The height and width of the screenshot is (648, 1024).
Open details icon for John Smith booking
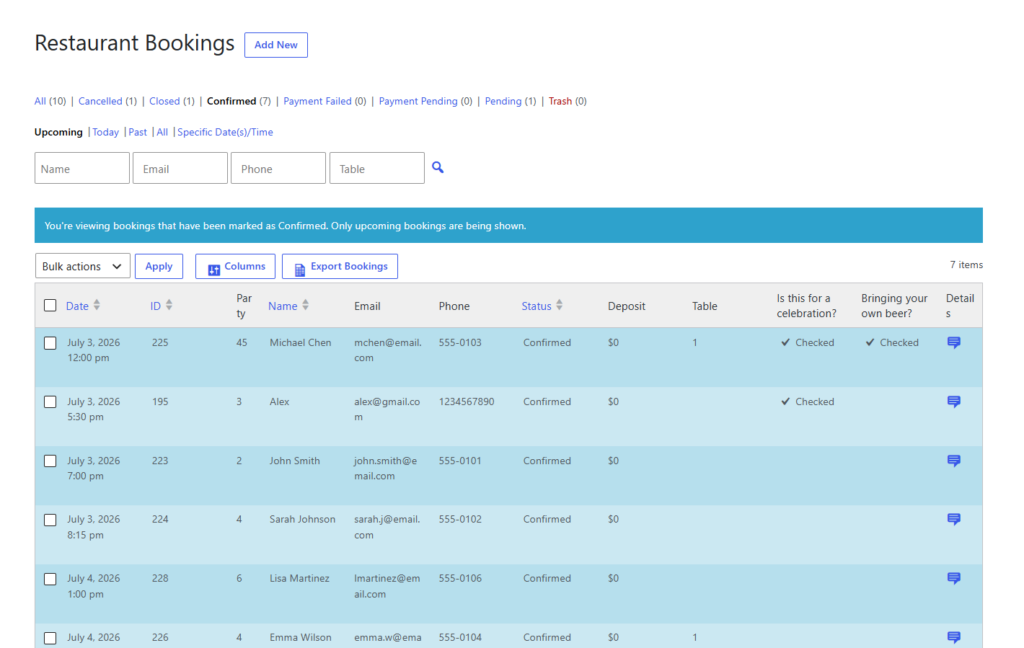click(x=953, y=461)
